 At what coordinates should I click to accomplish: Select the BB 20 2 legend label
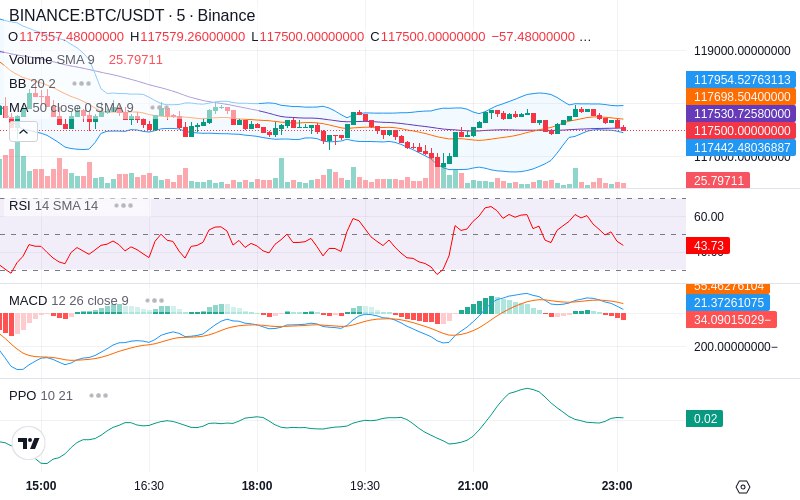(32, 84)
